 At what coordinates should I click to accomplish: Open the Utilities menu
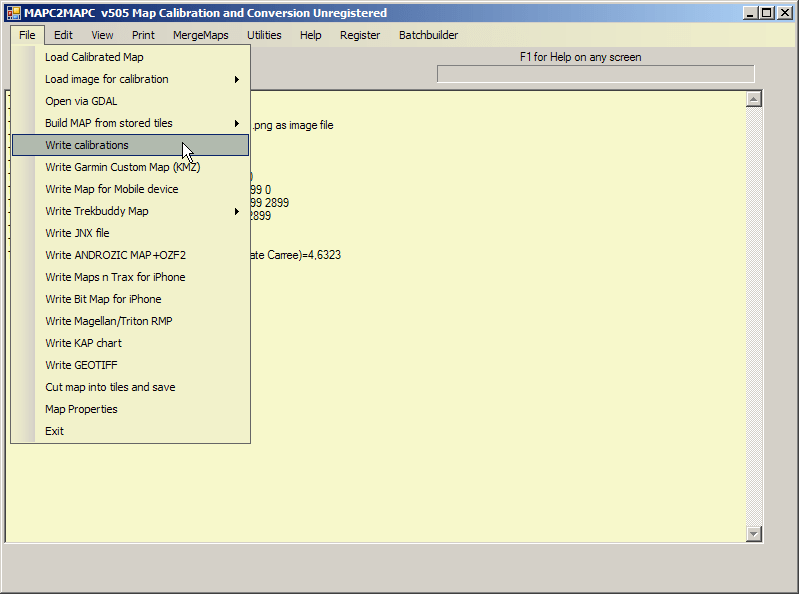coord(264,35)
